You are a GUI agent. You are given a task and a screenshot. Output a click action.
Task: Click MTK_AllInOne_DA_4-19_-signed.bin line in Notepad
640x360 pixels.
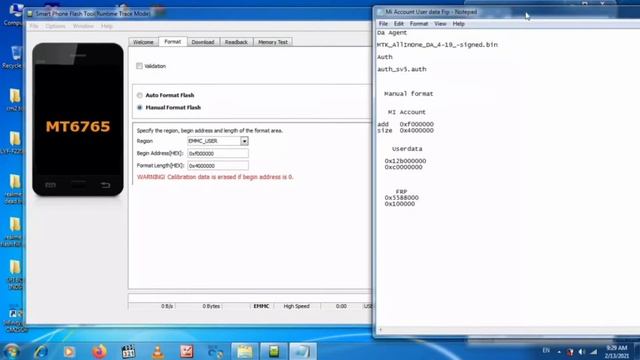437,45
